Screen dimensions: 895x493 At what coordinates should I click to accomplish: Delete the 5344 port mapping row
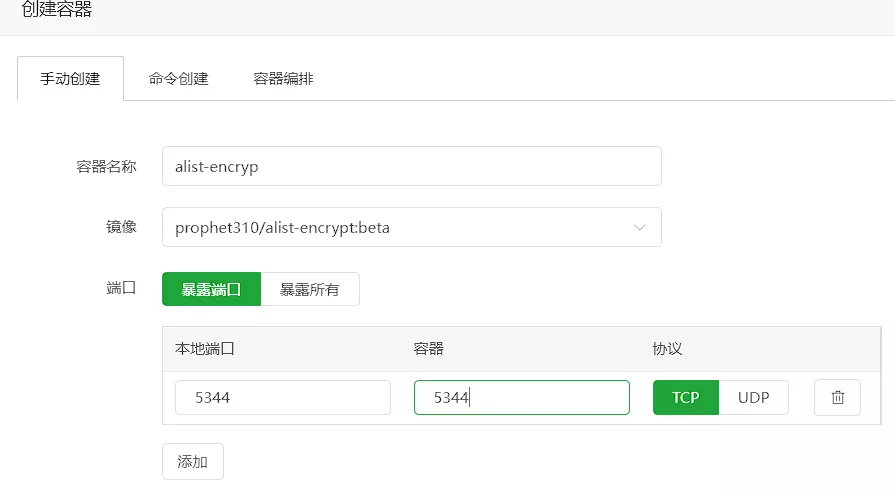tap(837, 397)
